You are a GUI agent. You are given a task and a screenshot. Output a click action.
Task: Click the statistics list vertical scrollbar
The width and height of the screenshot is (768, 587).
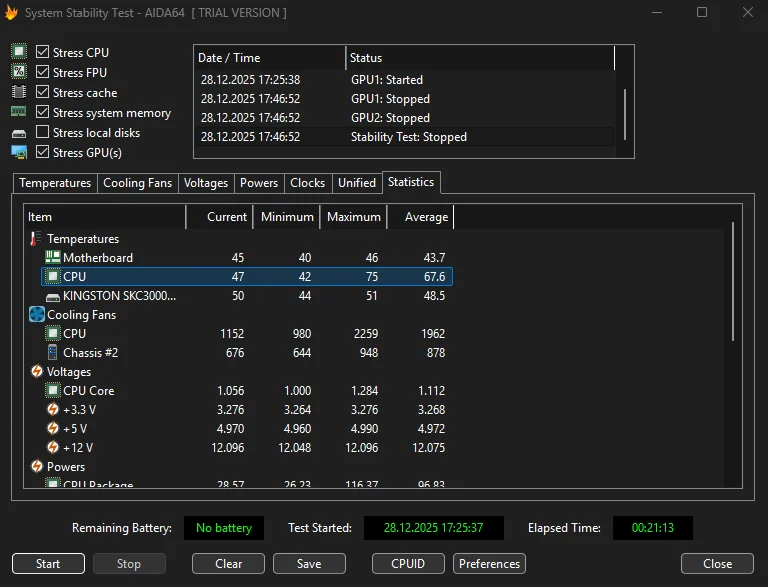733,282
